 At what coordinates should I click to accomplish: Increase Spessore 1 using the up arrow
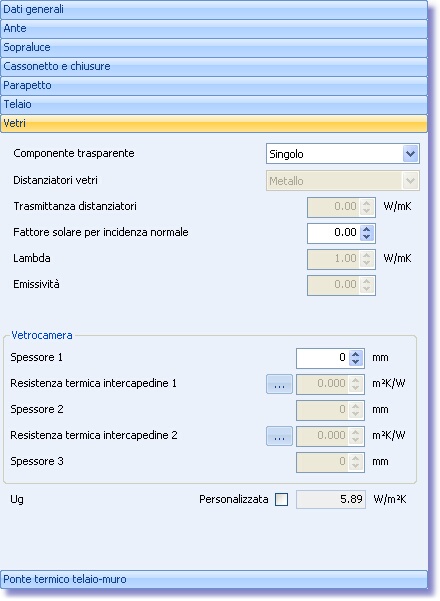356,354
